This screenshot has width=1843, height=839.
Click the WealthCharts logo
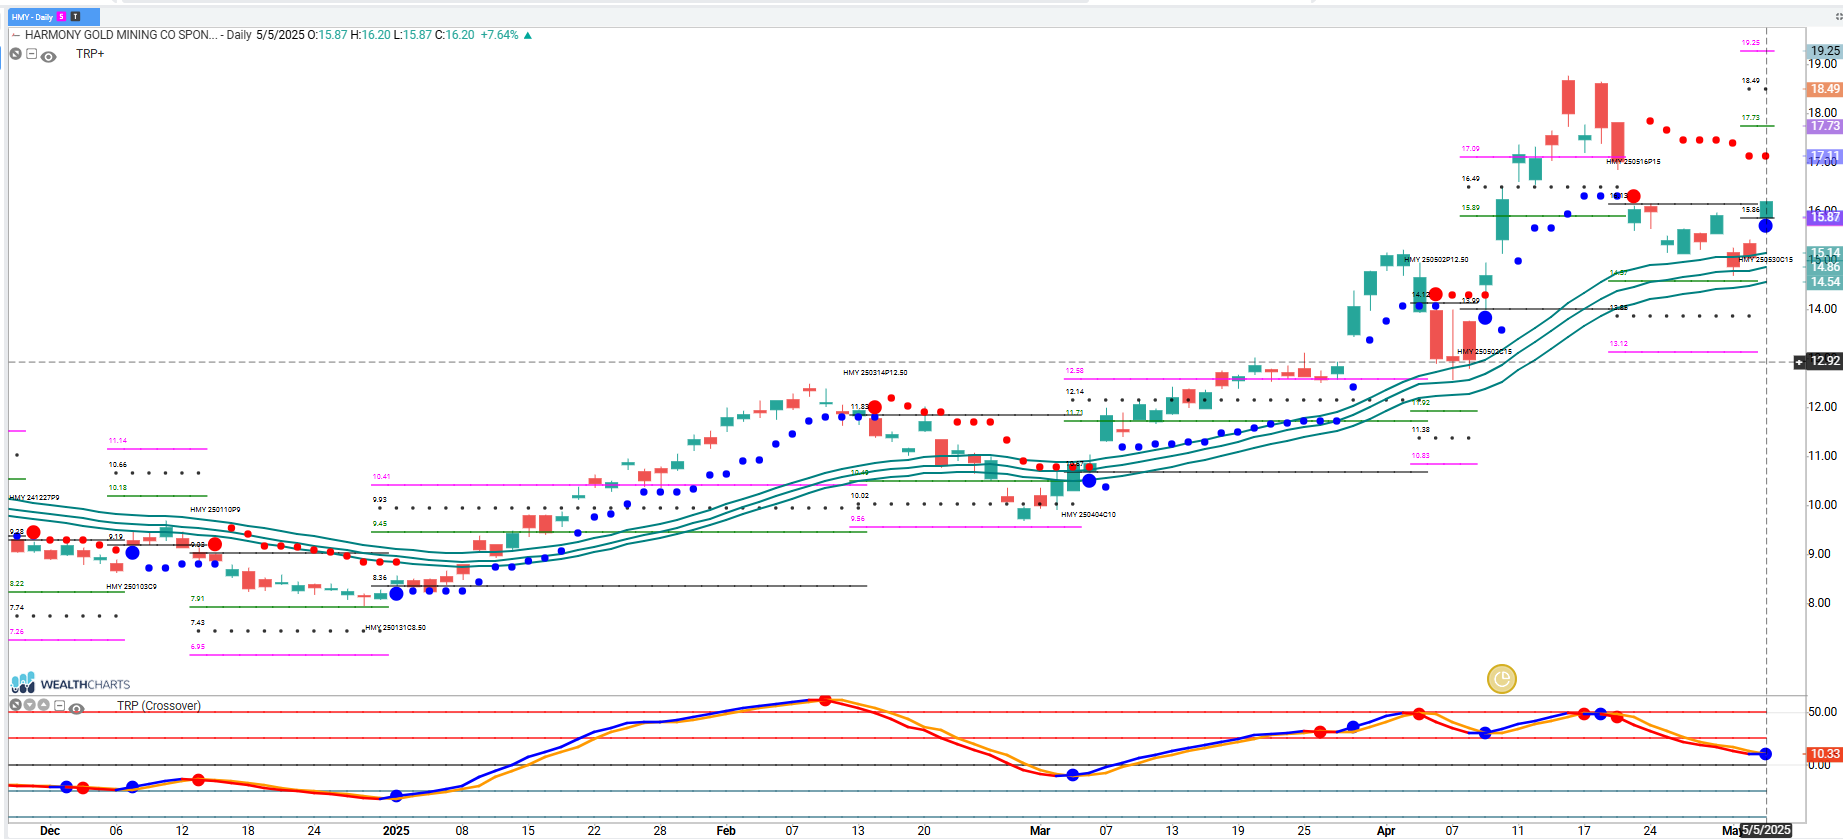[x=70, y=683]
